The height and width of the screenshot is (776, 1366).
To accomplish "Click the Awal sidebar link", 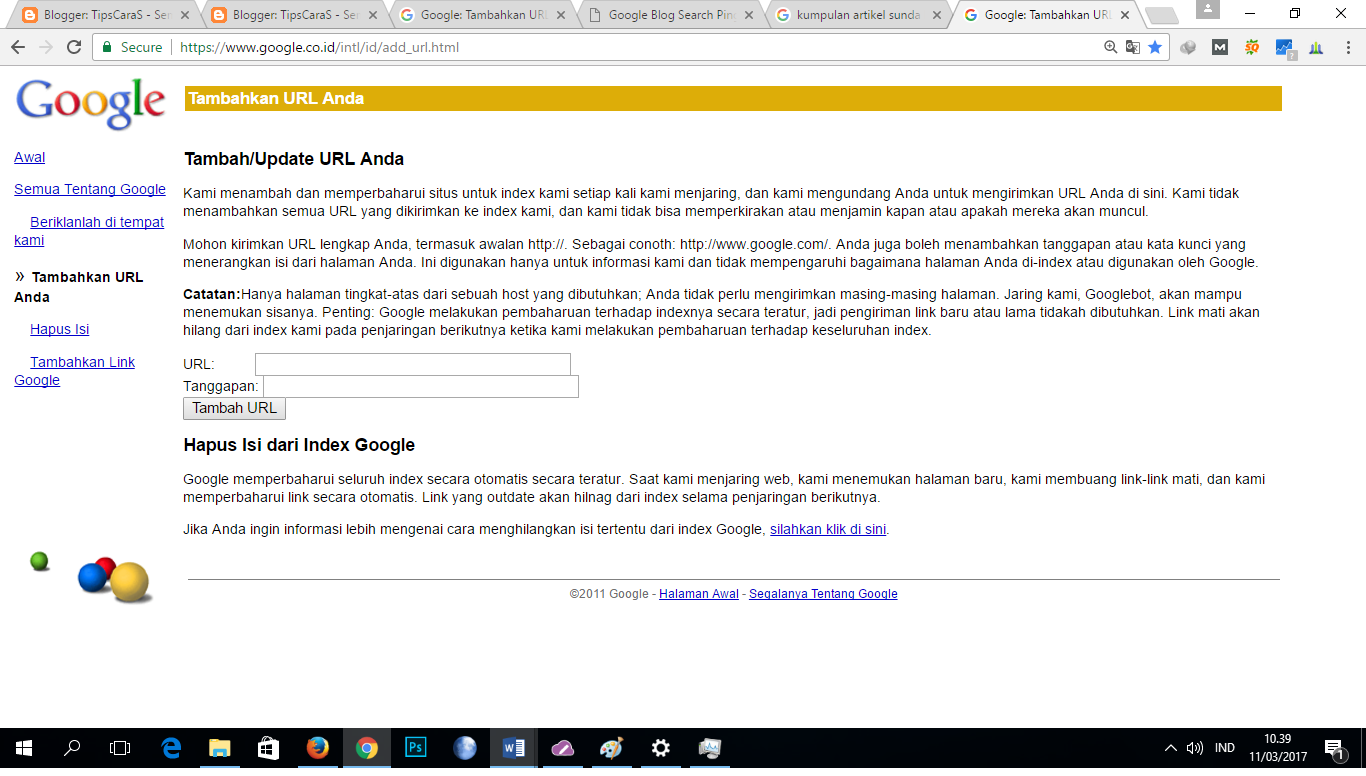I will pos(29,157).
